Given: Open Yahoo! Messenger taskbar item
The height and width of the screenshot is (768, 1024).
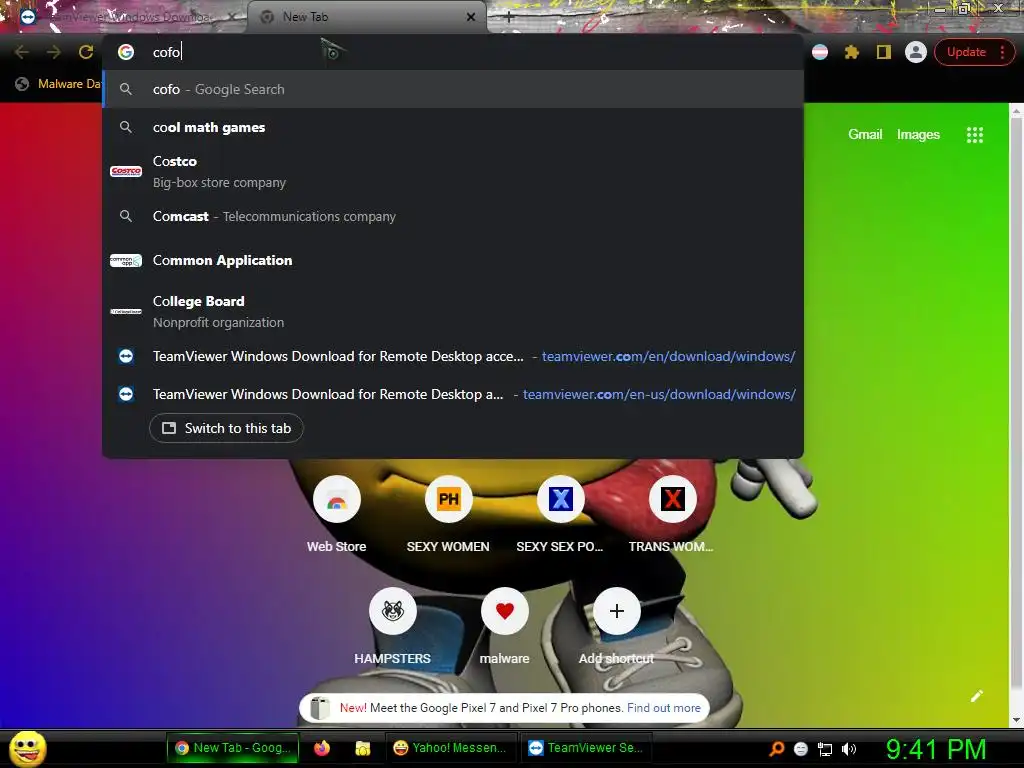Looking at the screenshot, I should tap(449, 748).
